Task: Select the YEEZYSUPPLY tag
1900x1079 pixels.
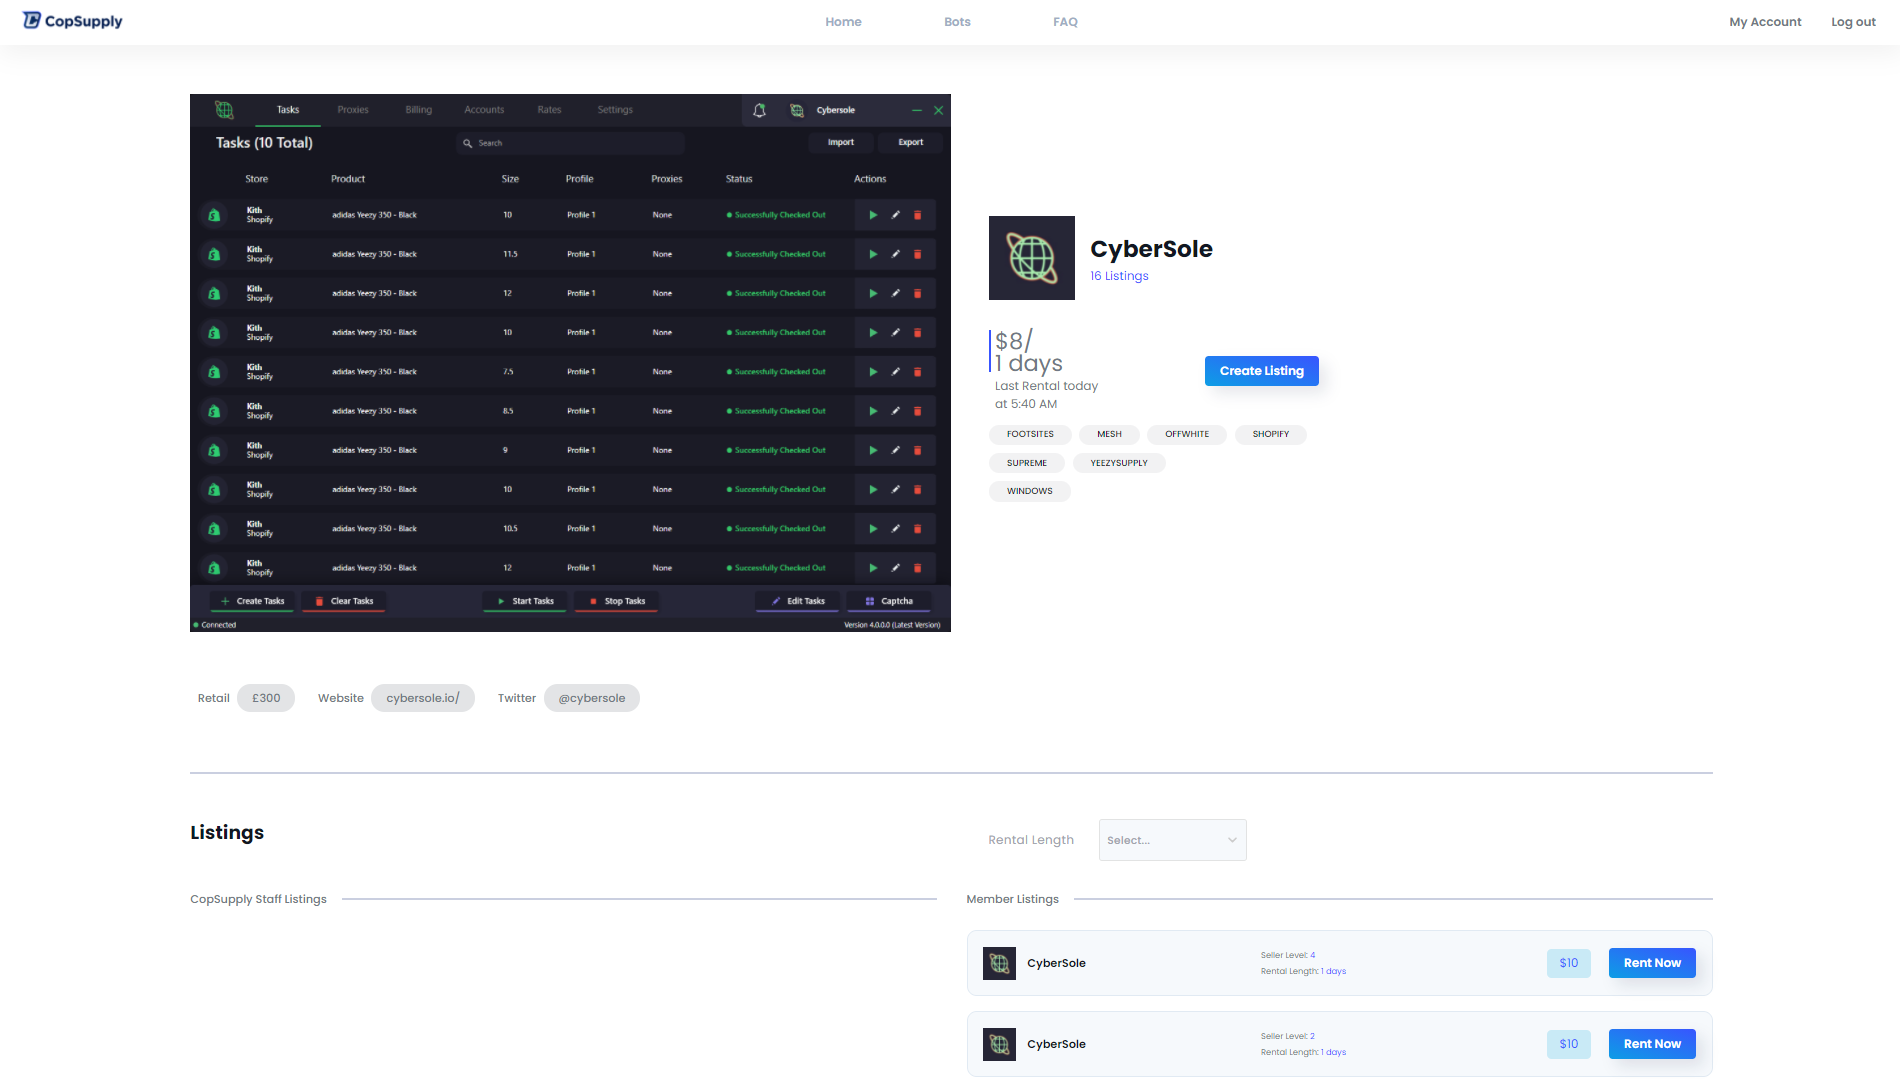Action: (1118, 463)
